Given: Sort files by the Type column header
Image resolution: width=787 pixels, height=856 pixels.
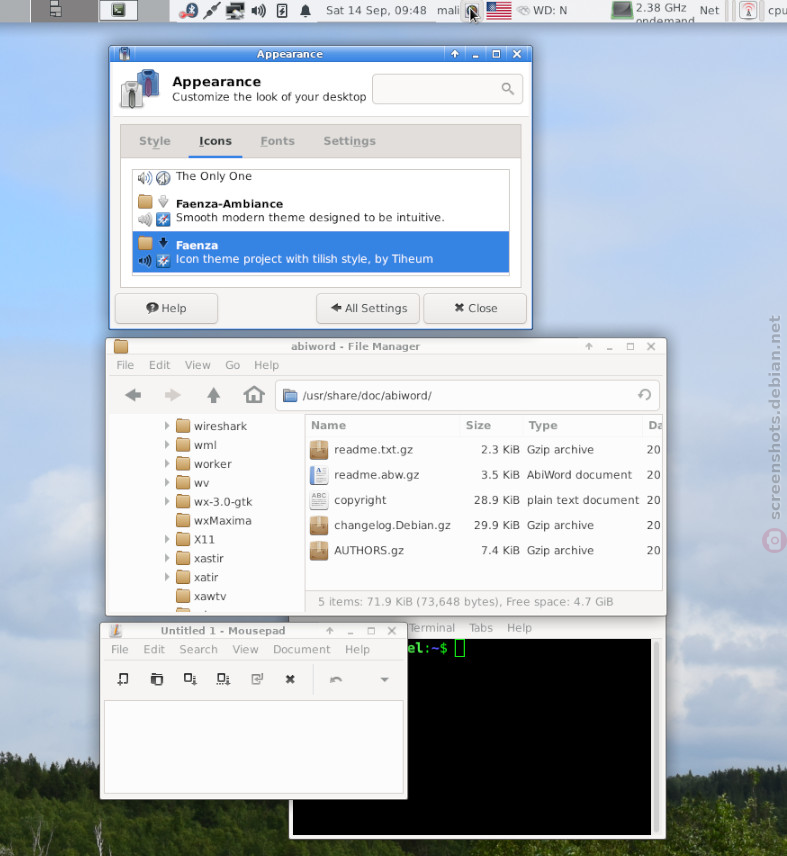Looking at the screenshot, I should 582,425.
